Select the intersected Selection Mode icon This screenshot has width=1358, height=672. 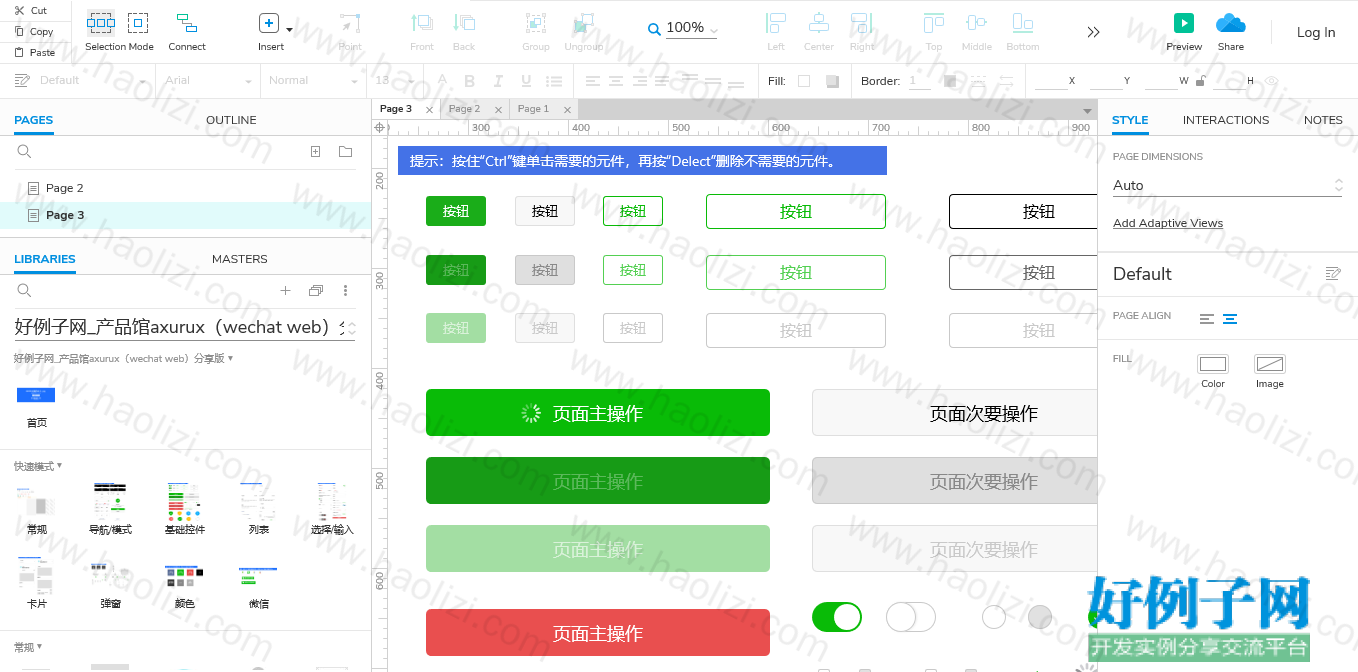point(100,22)
